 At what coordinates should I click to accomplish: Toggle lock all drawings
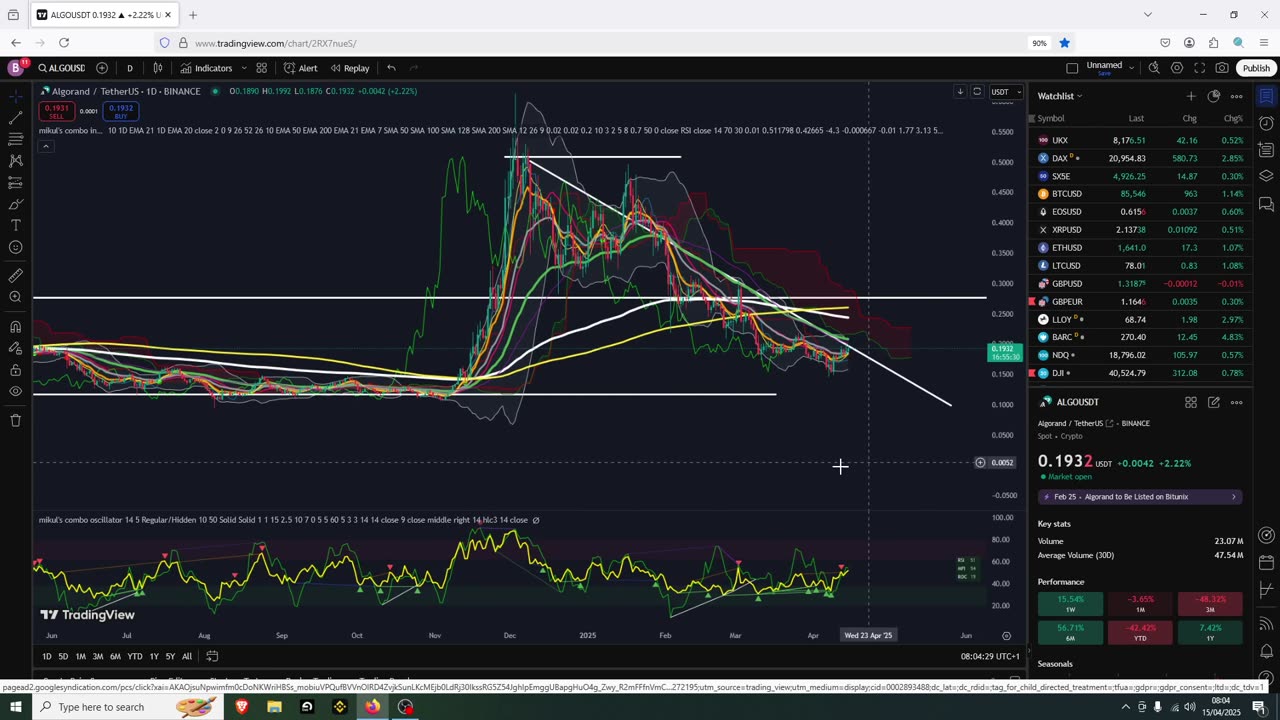pos(15,370)
